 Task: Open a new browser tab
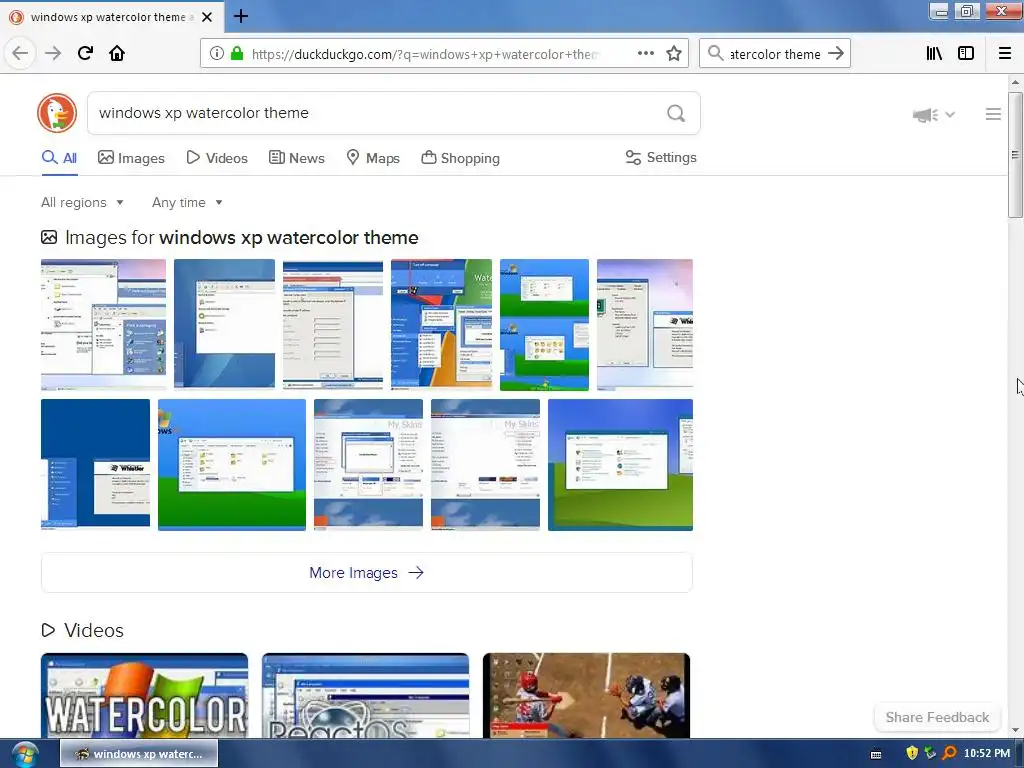[x=241, y=16]
